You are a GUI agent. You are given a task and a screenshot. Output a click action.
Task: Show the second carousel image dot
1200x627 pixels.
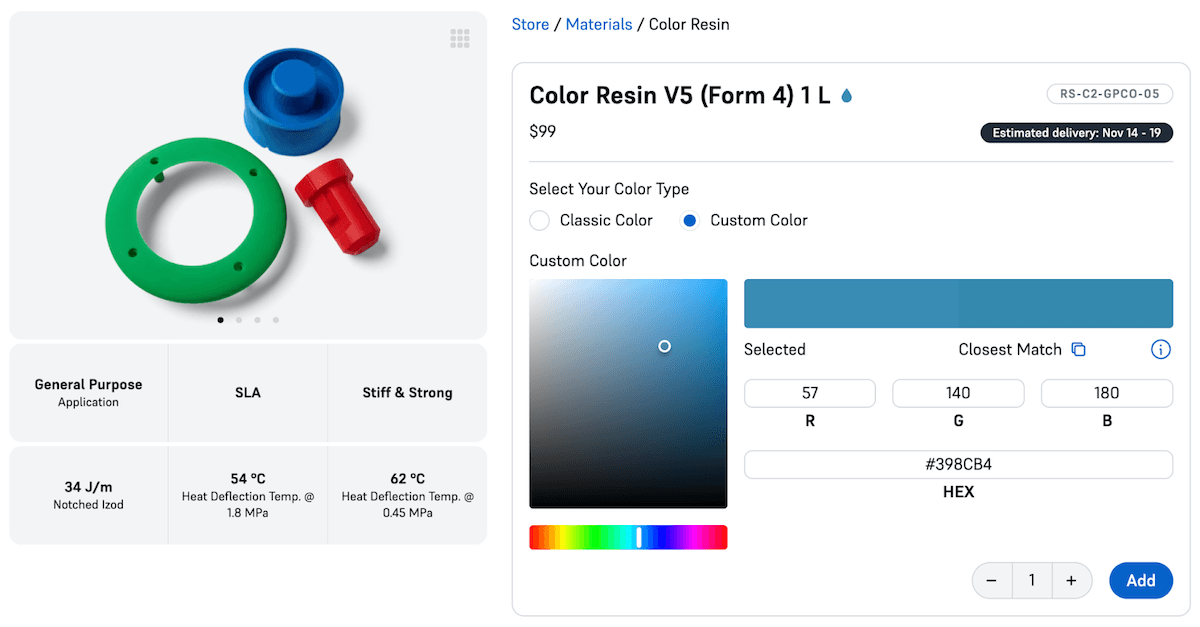238,320
